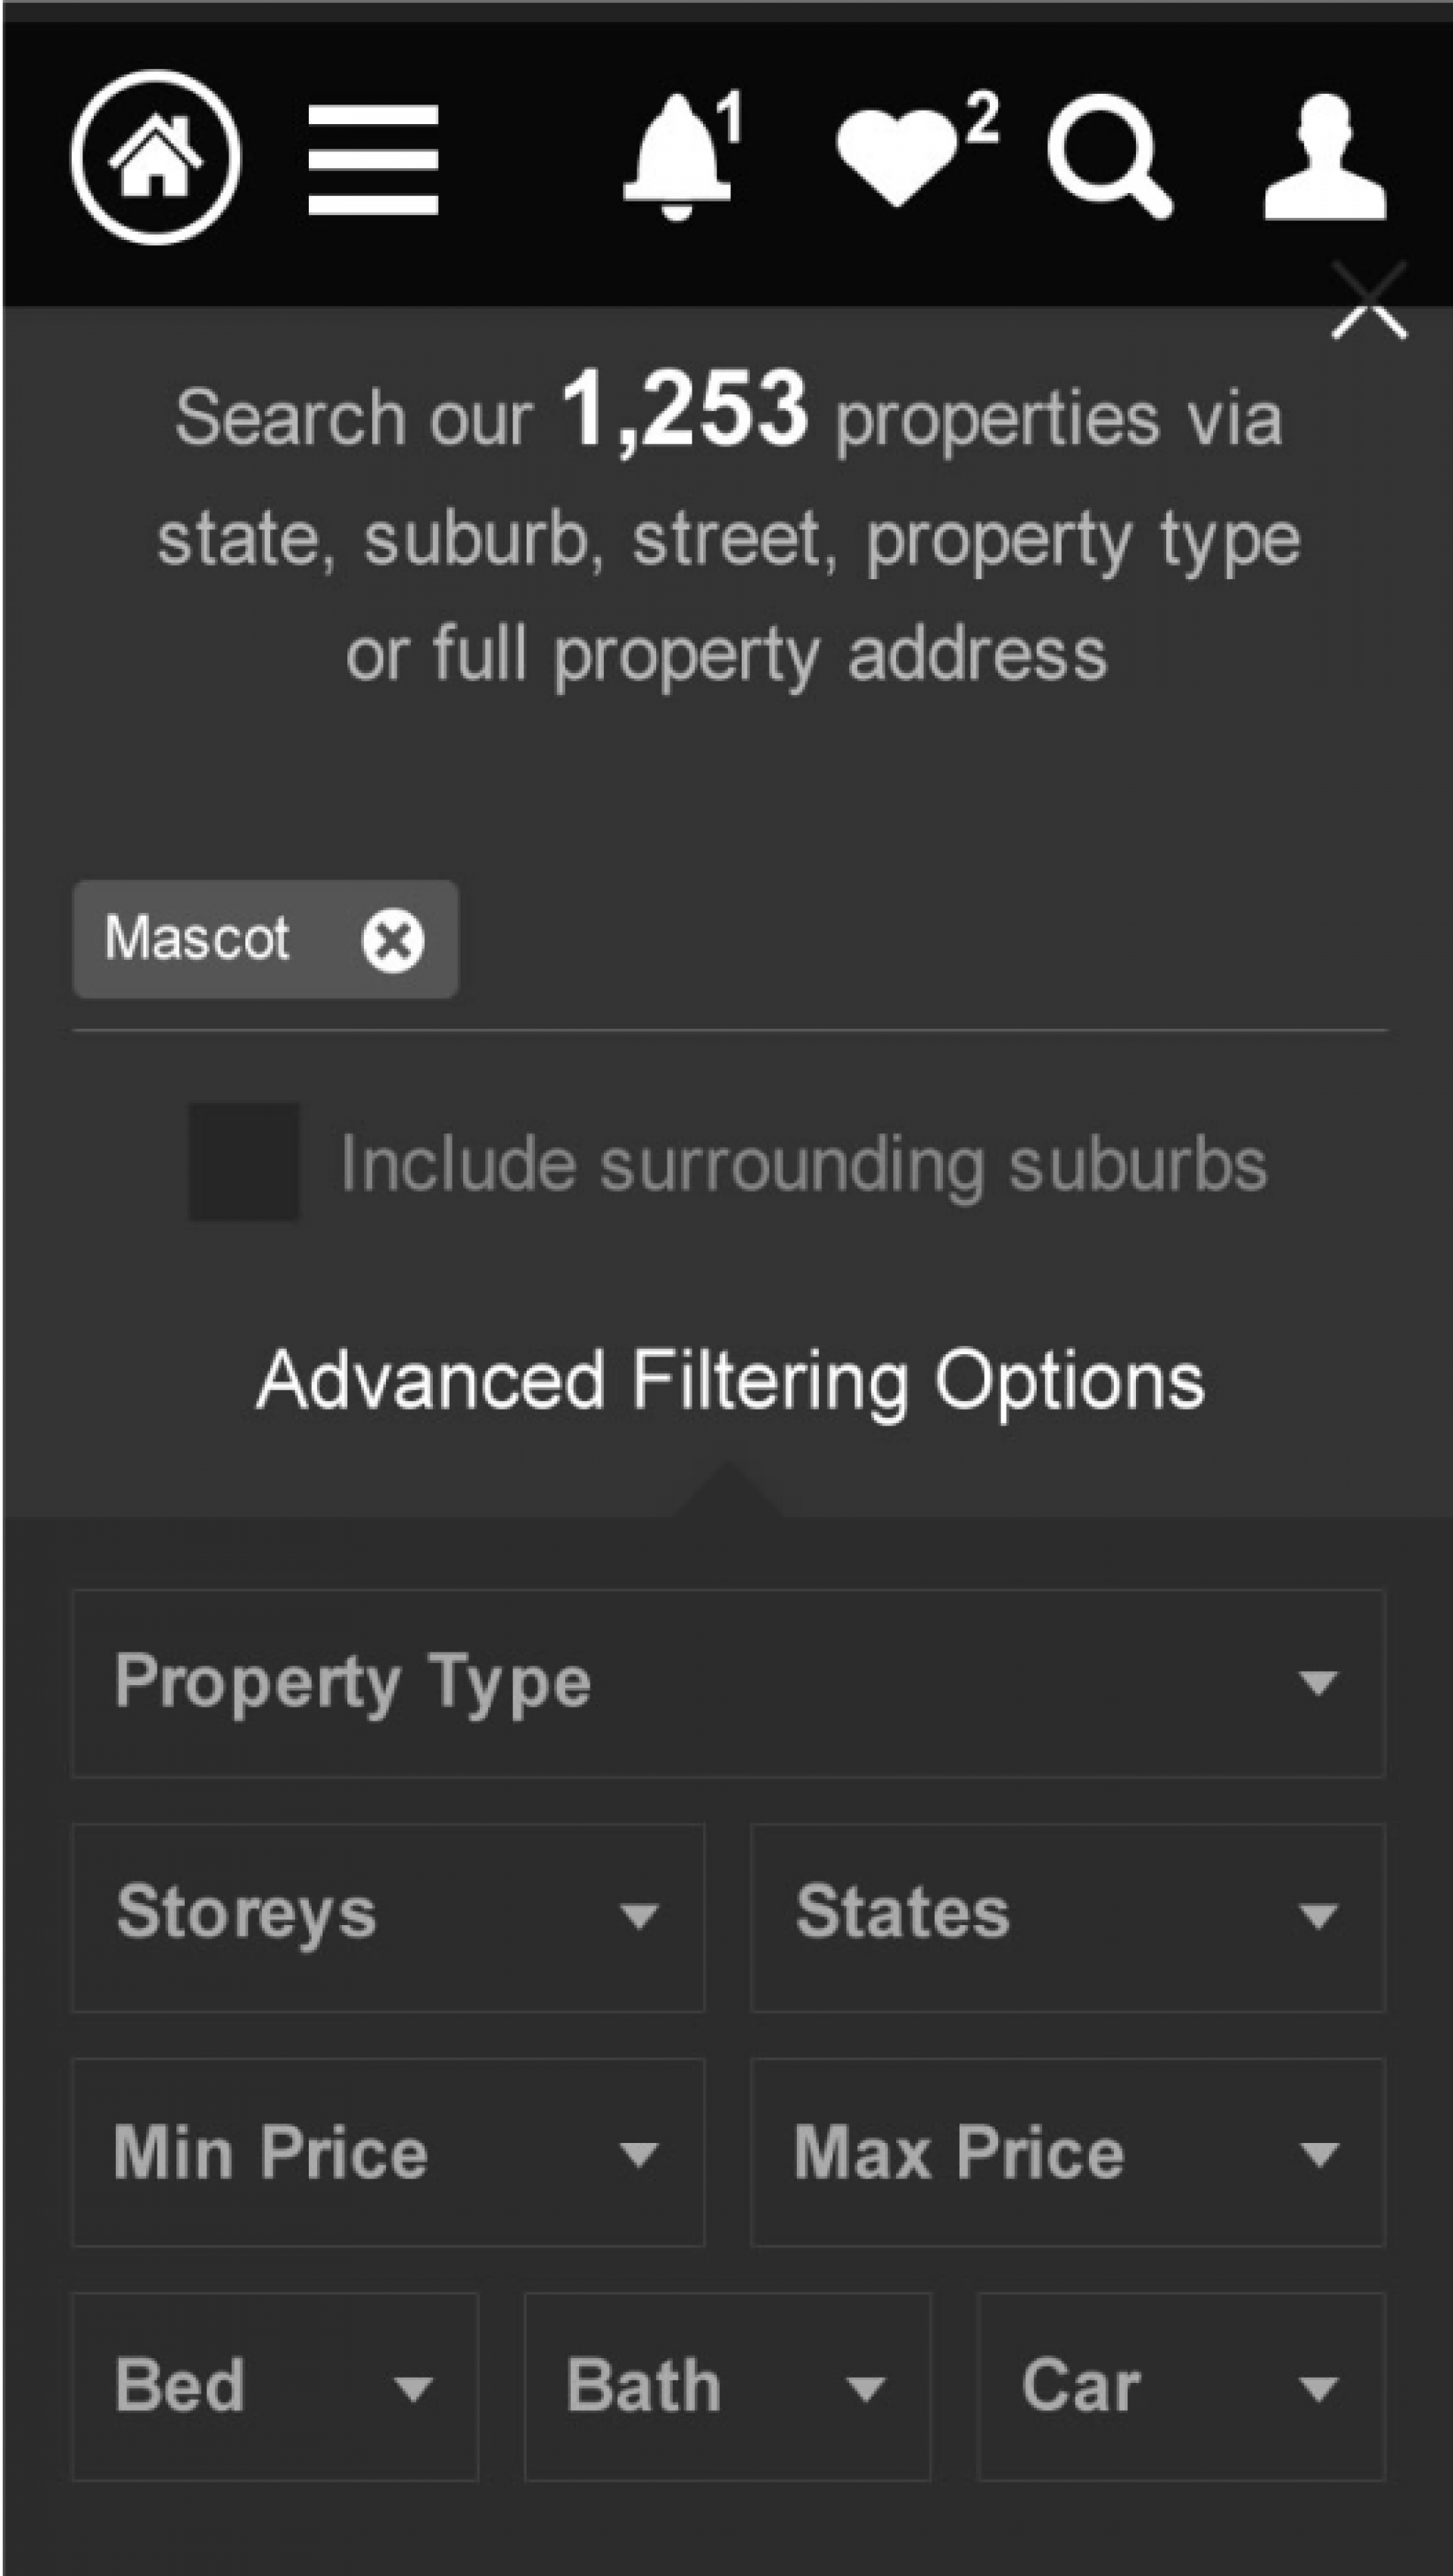Open notifications bell icon
Screen dimensions: 1453x2576
pyautogui.click(x=679, y=155)
